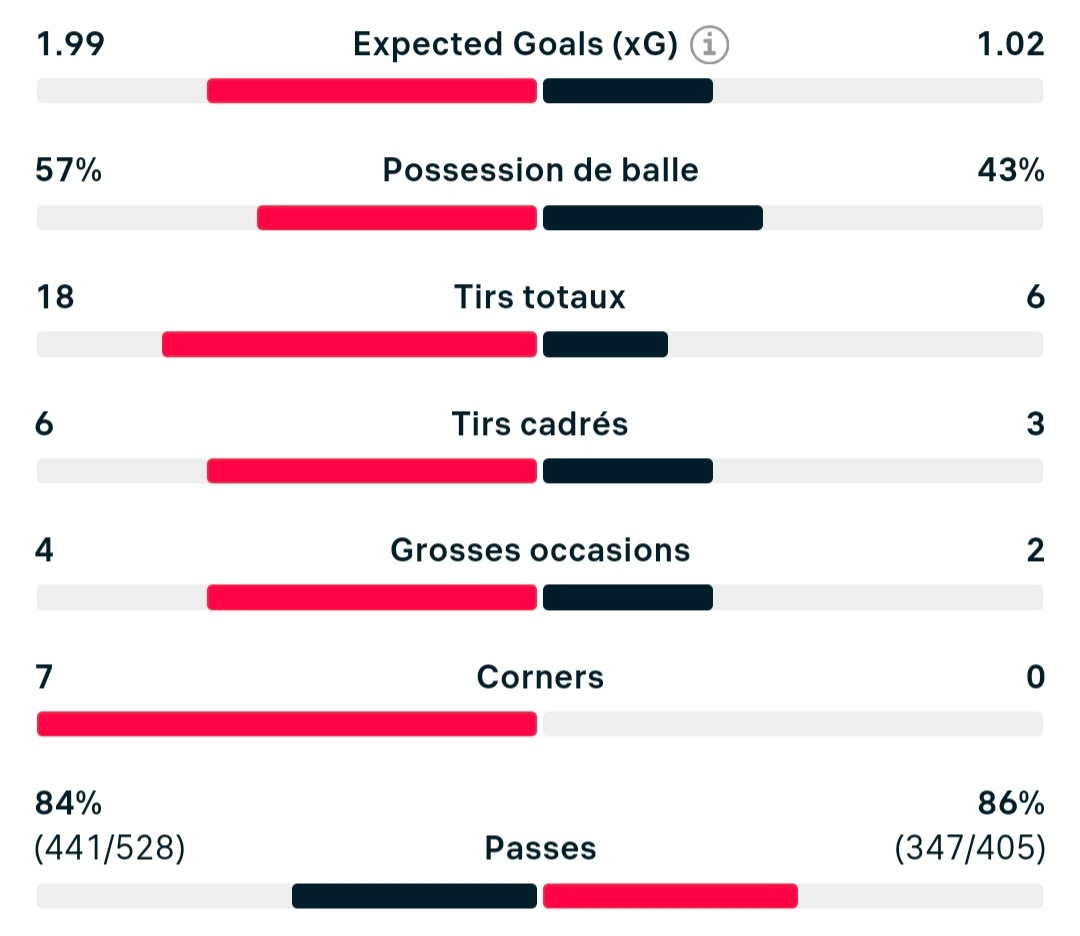This screenshot has height=936, width=1080.
Task: Click the full red Corners bar
Action: tap(287, 724)
